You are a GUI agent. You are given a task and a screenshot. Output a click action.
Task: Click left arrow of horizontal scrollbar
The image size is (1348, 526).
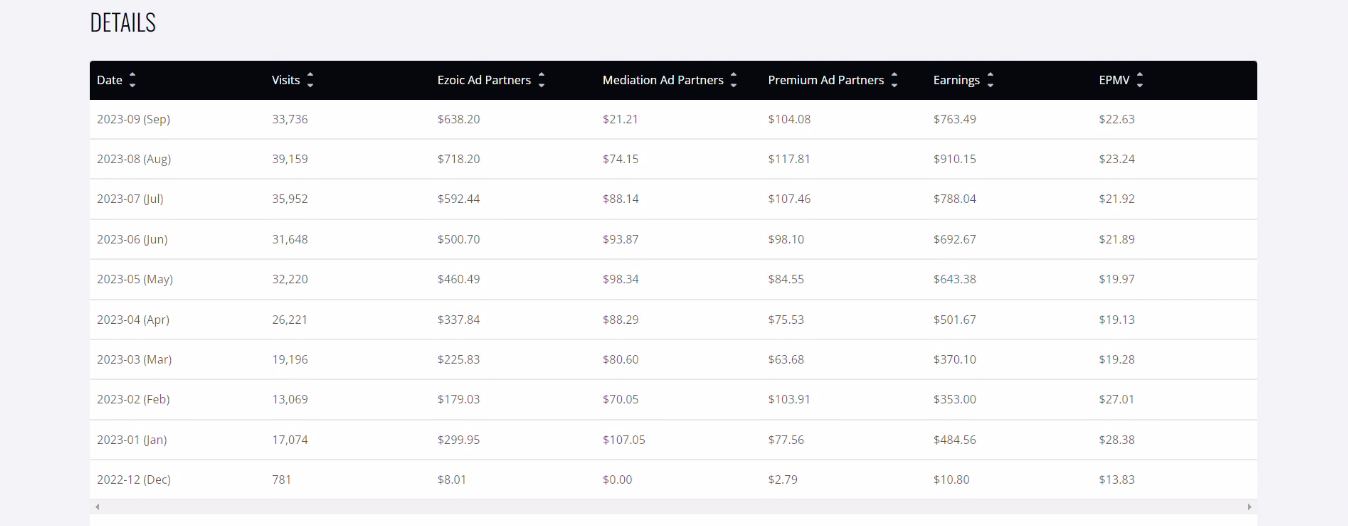97,507
